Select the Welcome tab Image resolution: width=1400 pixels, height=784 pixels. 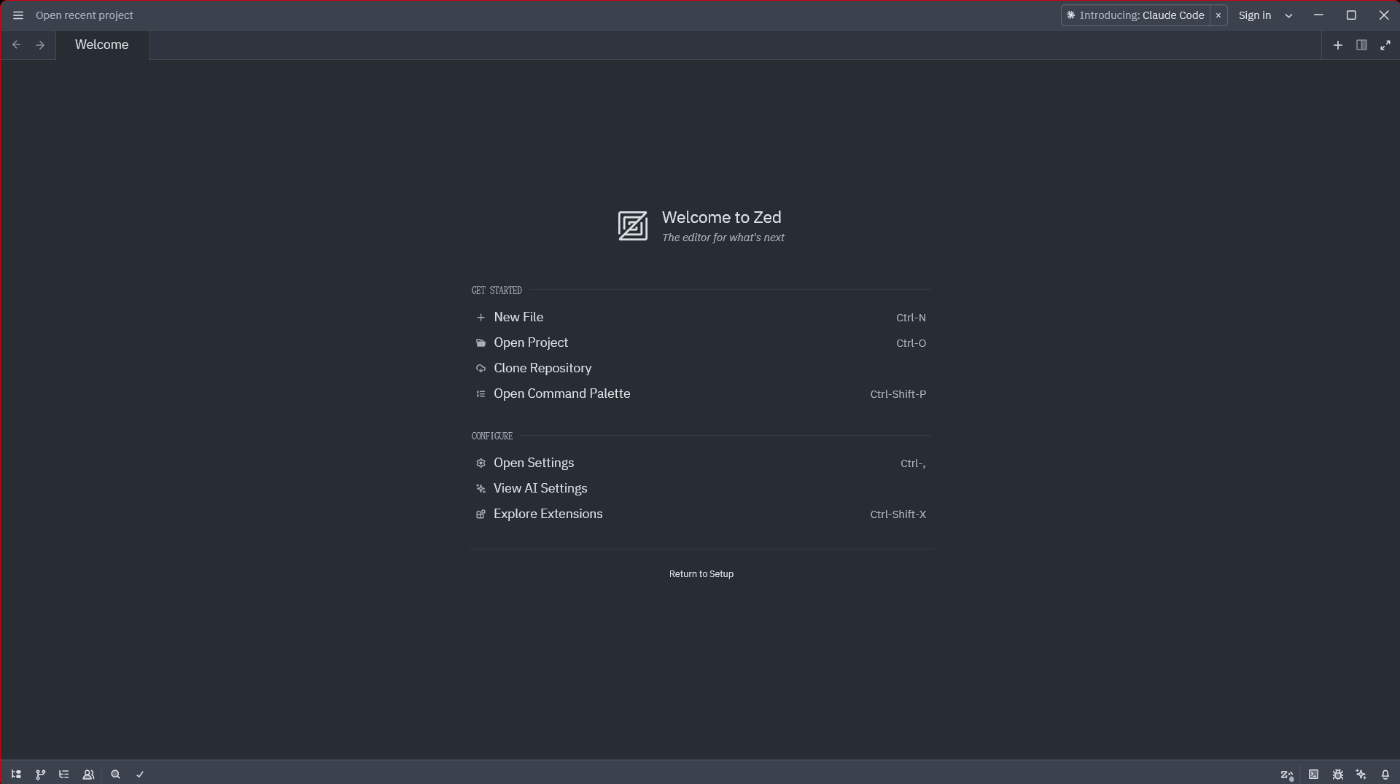pos(102,45)
